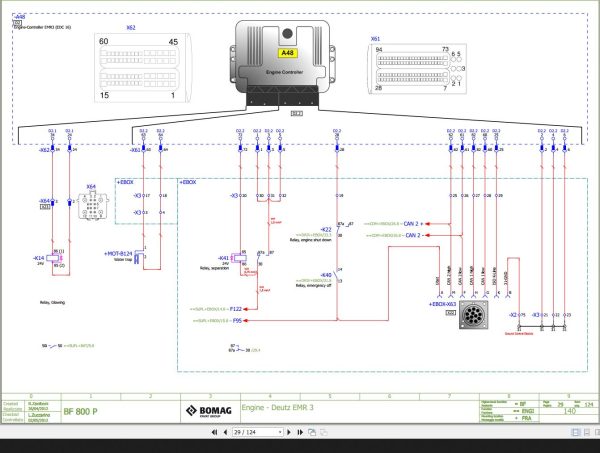Click the BF 800 P title text
This screenshot has height=453, width=600.
[80, 412]
